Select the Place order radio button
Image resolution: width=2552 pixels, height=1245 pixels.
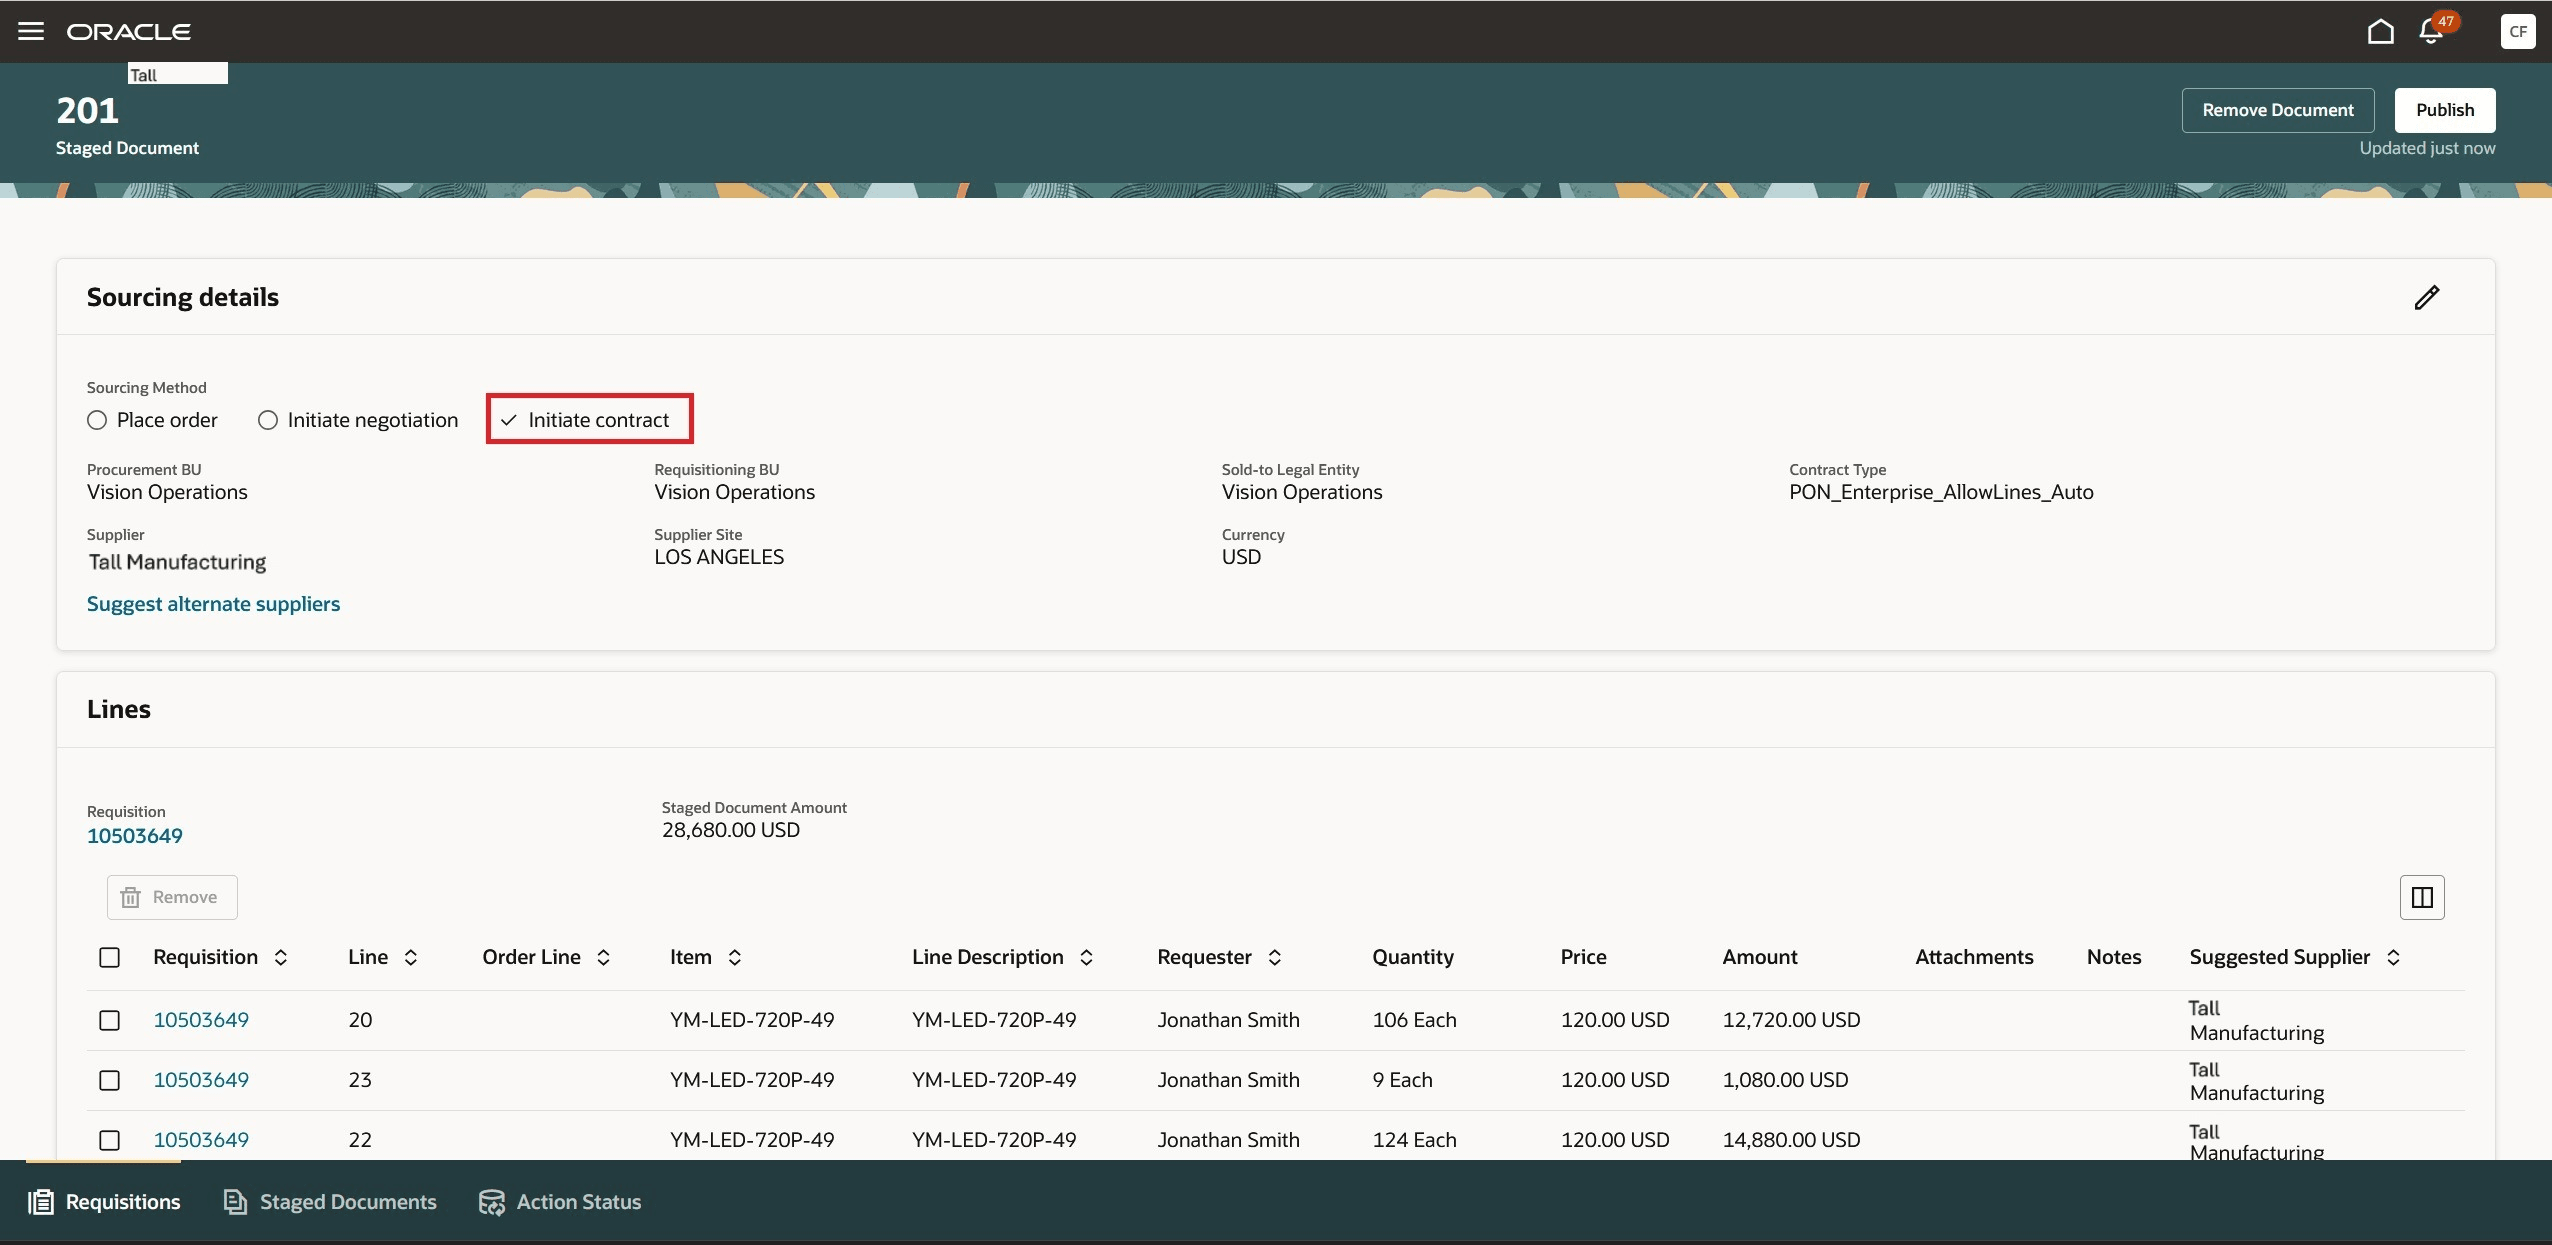[x=97, y=420]
